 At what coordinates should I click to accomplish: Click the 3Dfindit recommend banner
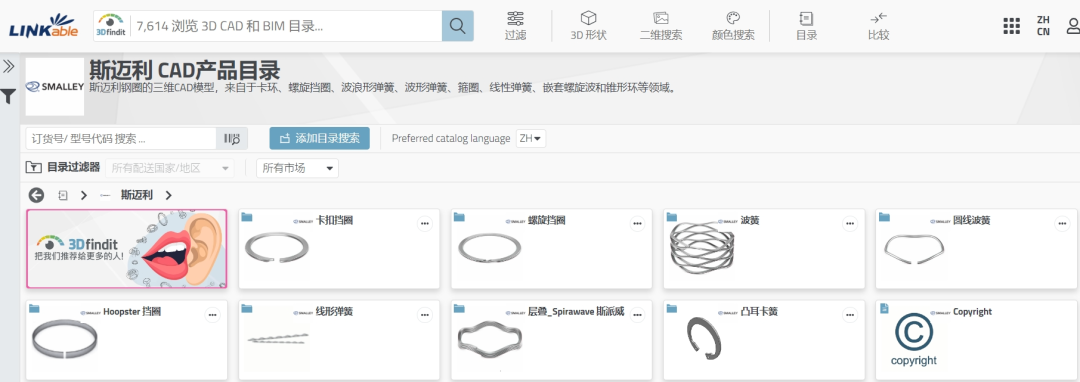pos(127,248)
